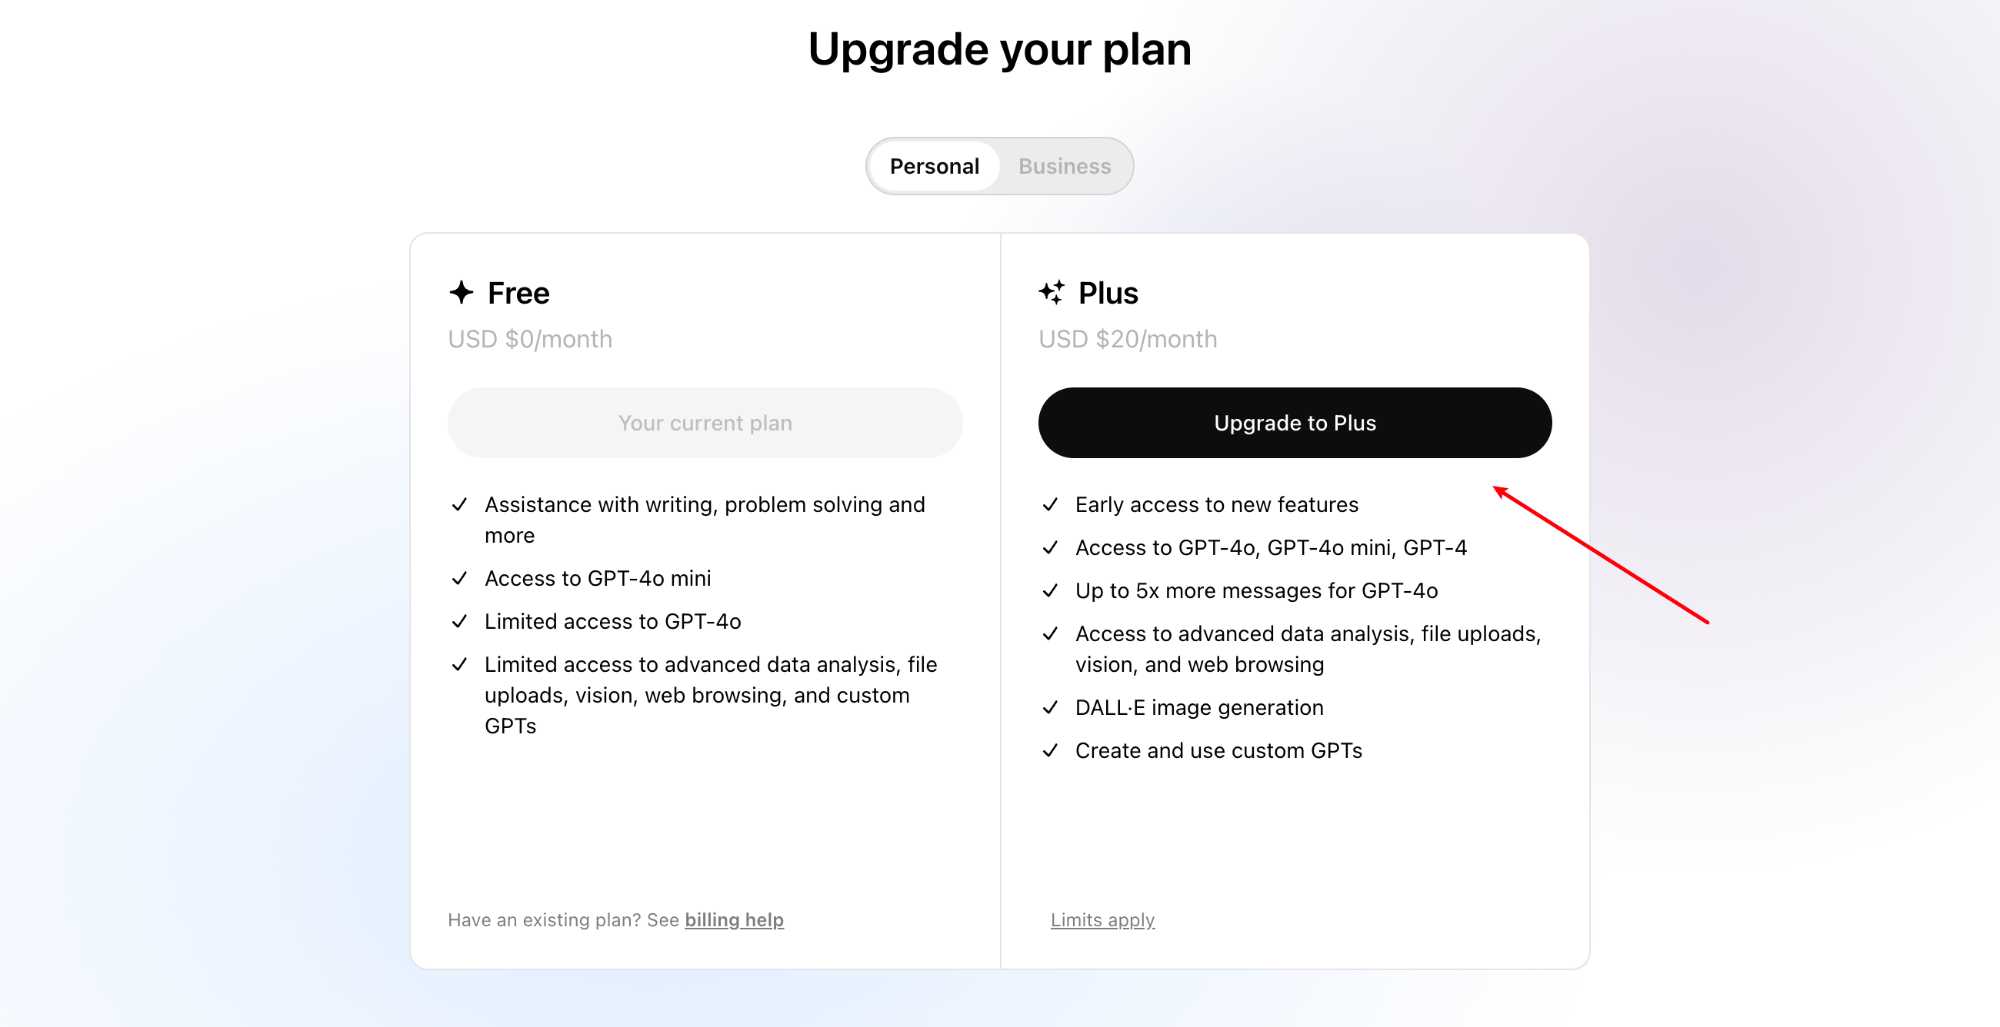Select the Personal plans tab
The width and height of the screenshot is (2000, 1027).
(x=934, y=166)
